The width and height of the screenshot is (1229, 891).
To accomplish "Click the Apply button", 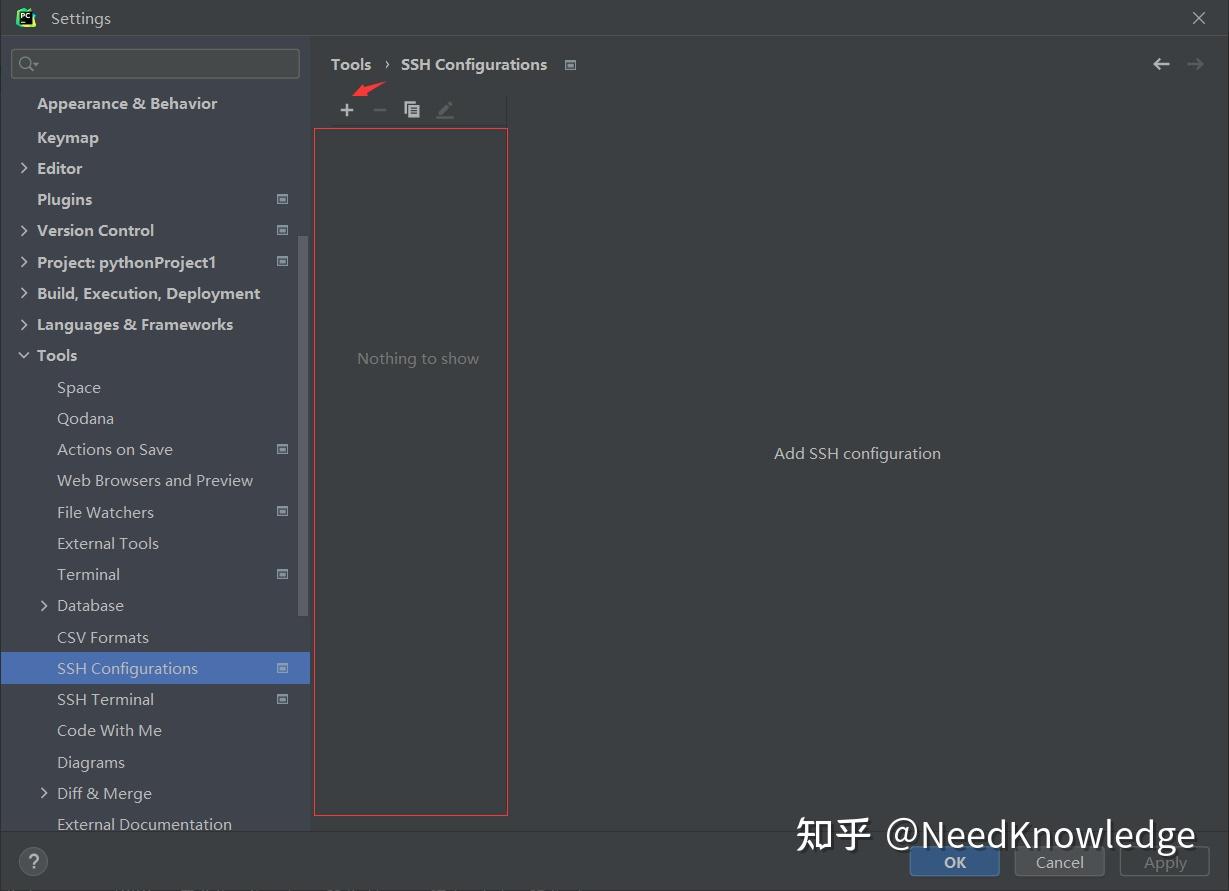I will [1164, 862].
